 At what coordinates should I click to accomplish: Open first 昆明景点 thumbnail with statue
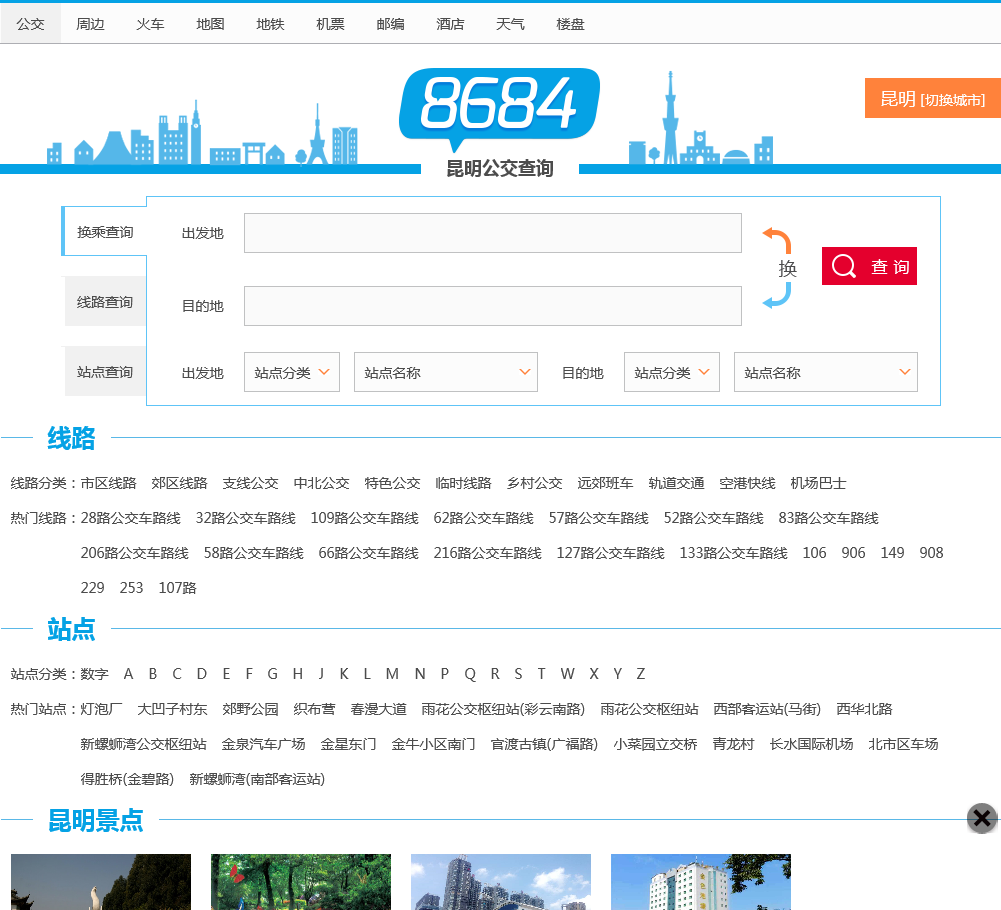101,882
